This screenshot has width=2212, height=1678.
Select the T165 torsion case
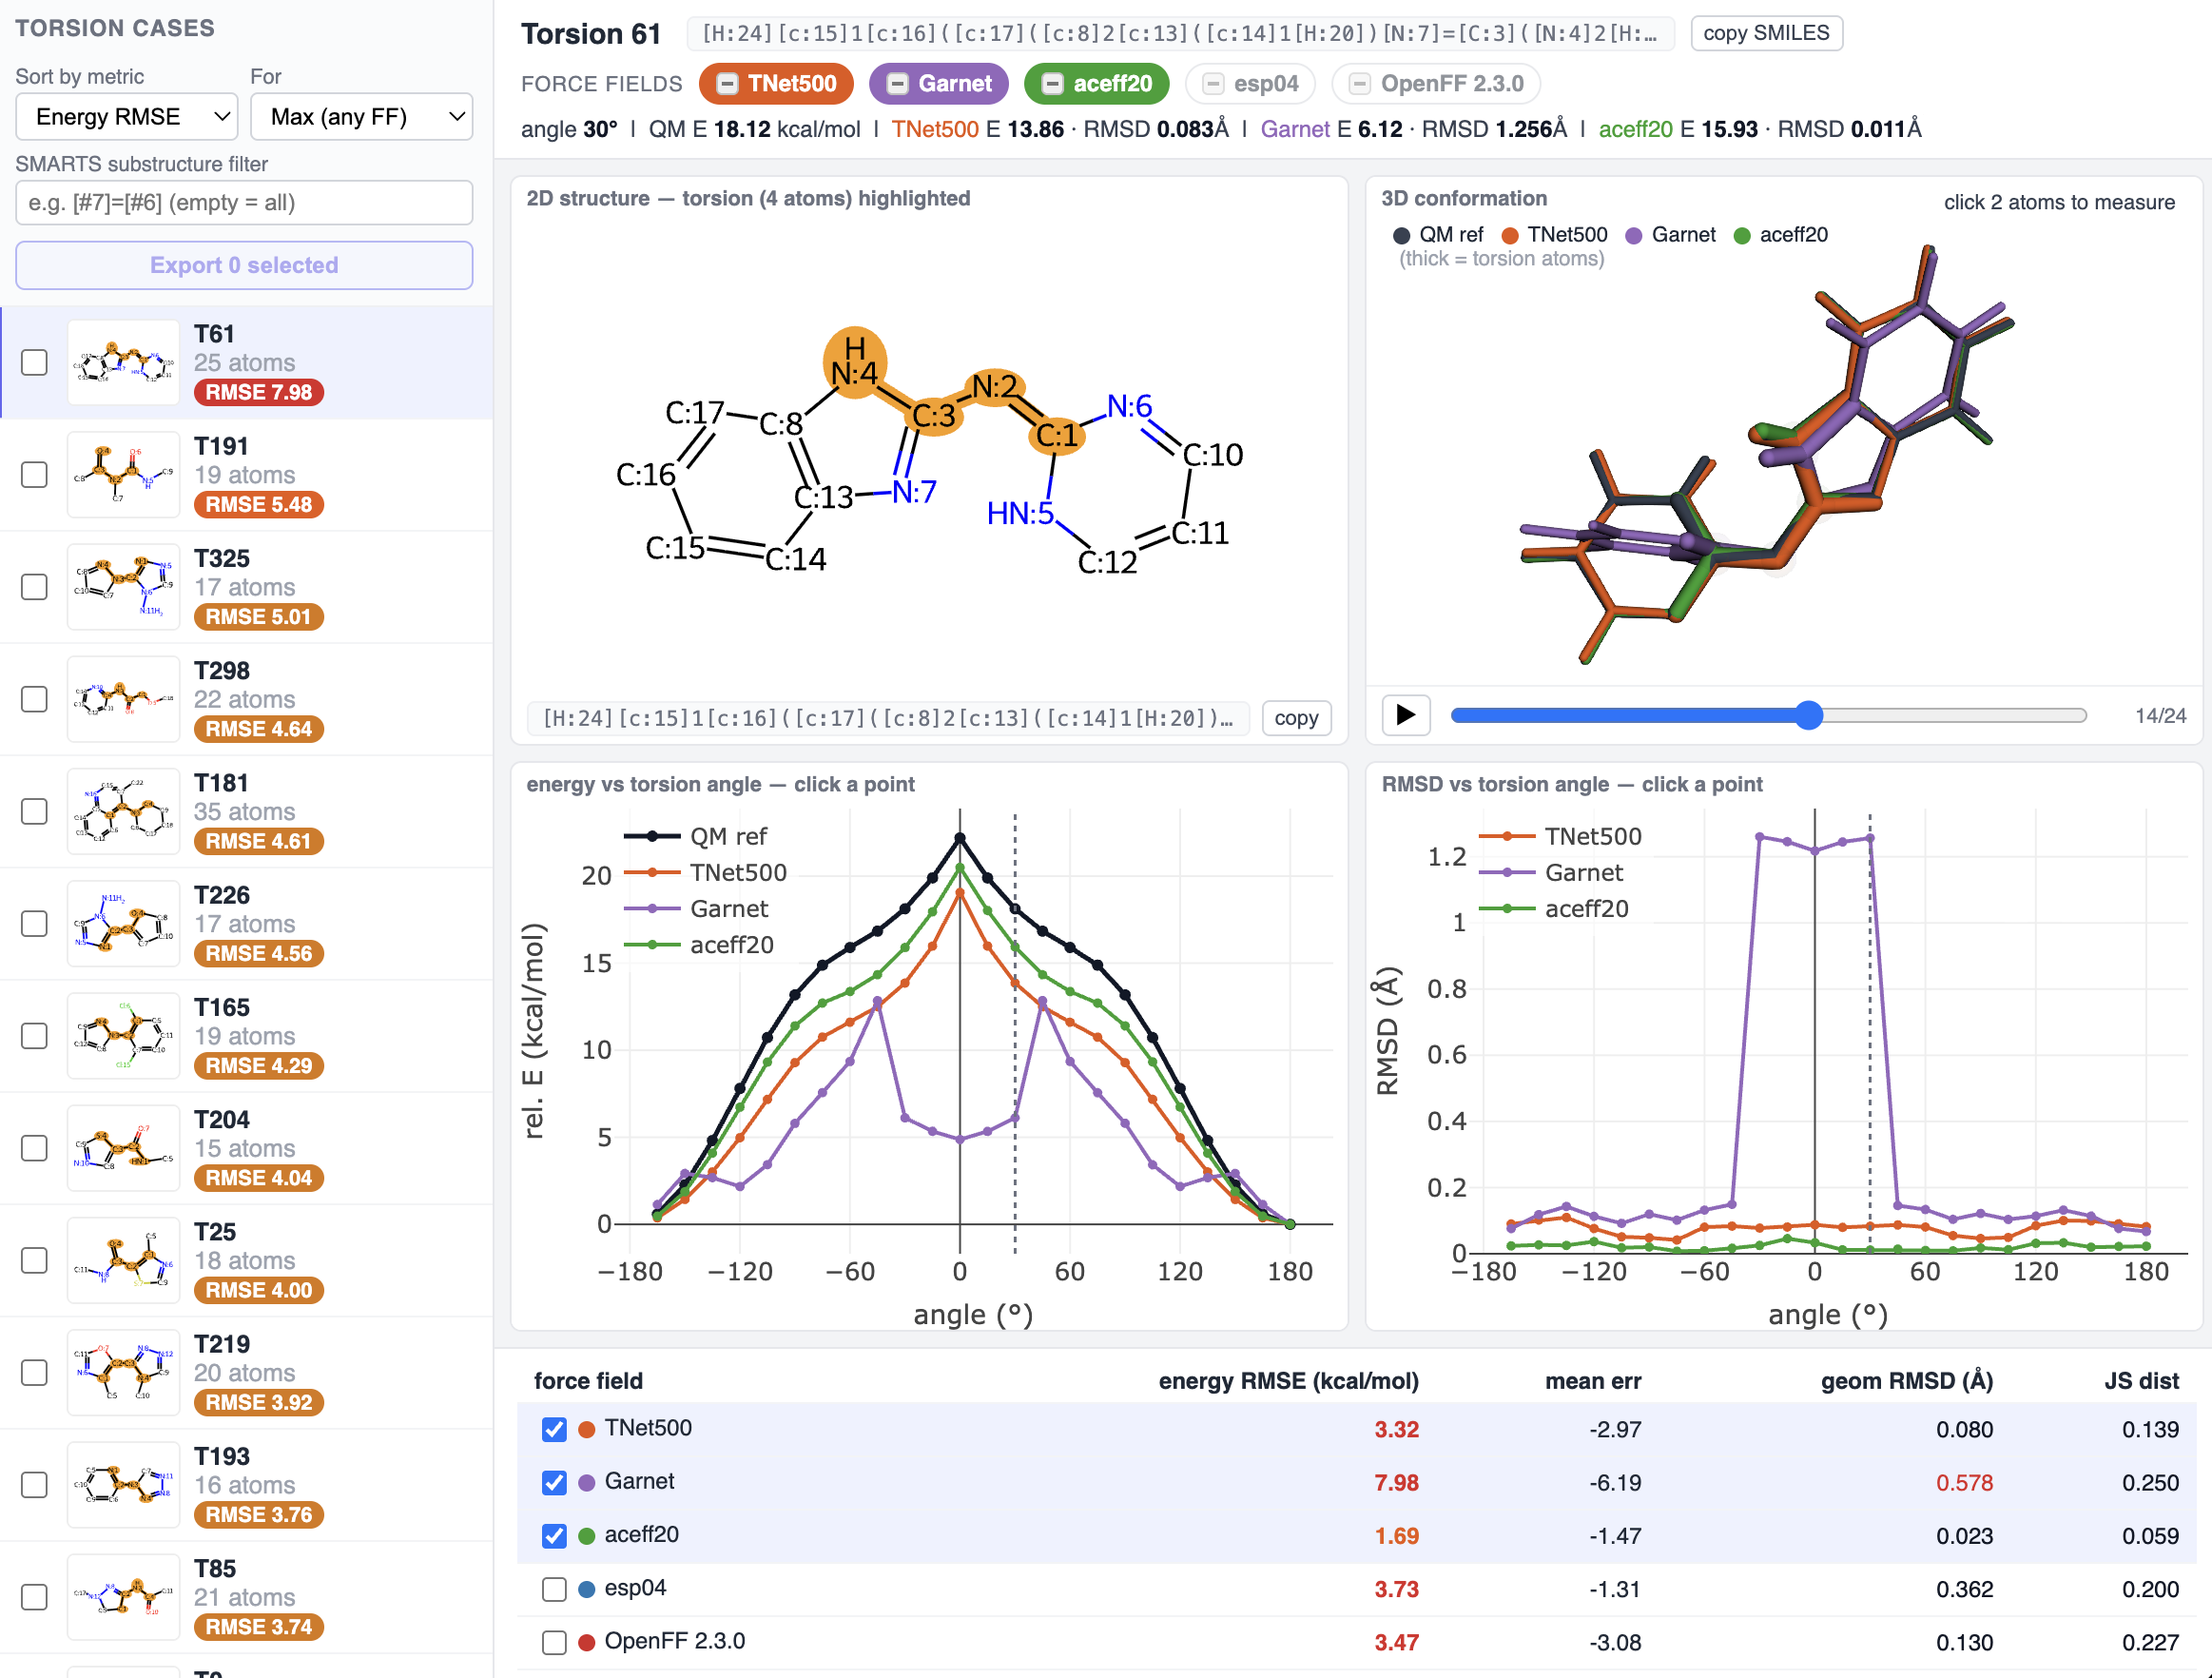[246, 1036]
